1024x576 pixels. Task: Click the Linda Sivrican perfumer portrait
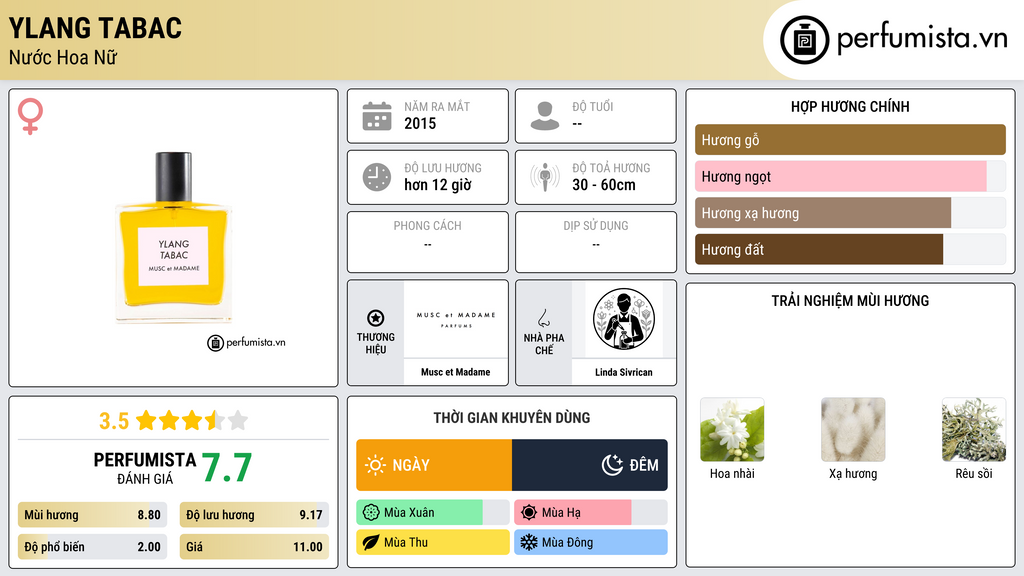click(x=624, y=319)
